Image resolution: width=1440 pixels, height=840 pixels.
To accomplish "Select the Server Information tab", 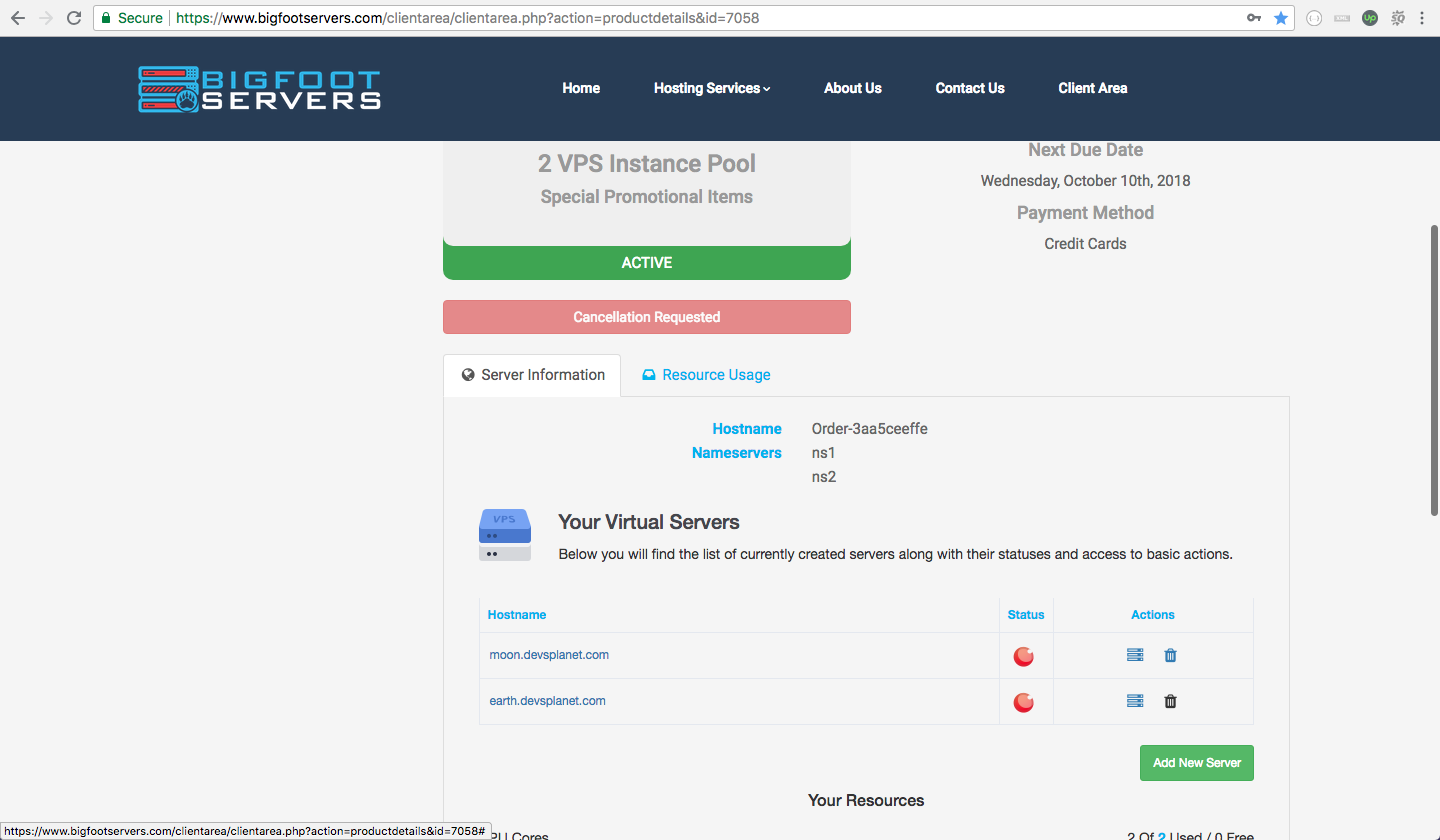I will pos(532,375).
